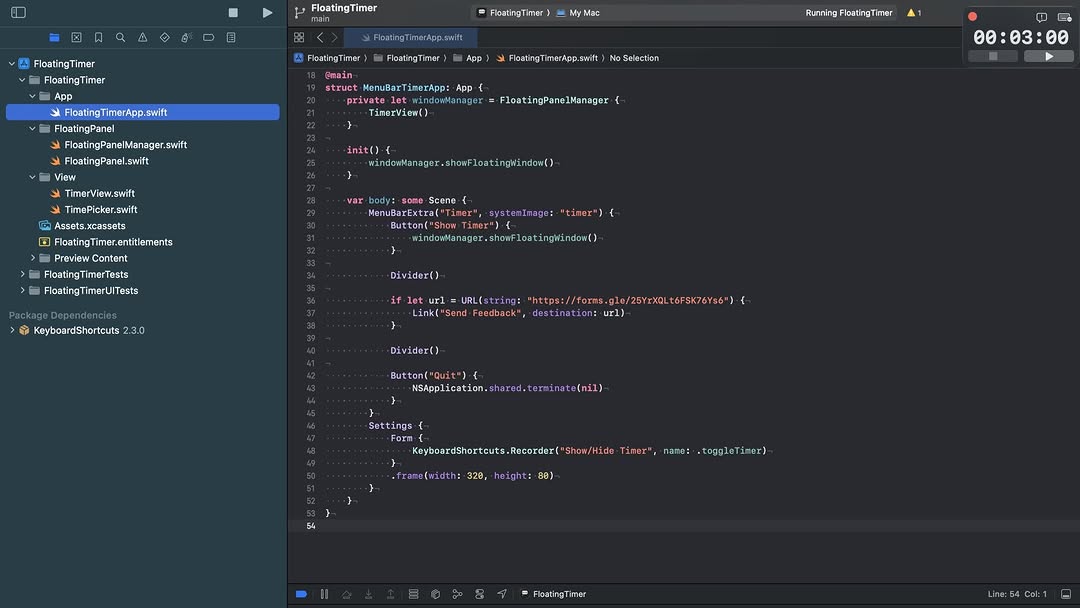Open the Project navigator folder icon
This screenshot has height=608, width=1080.
pos(54,37)
